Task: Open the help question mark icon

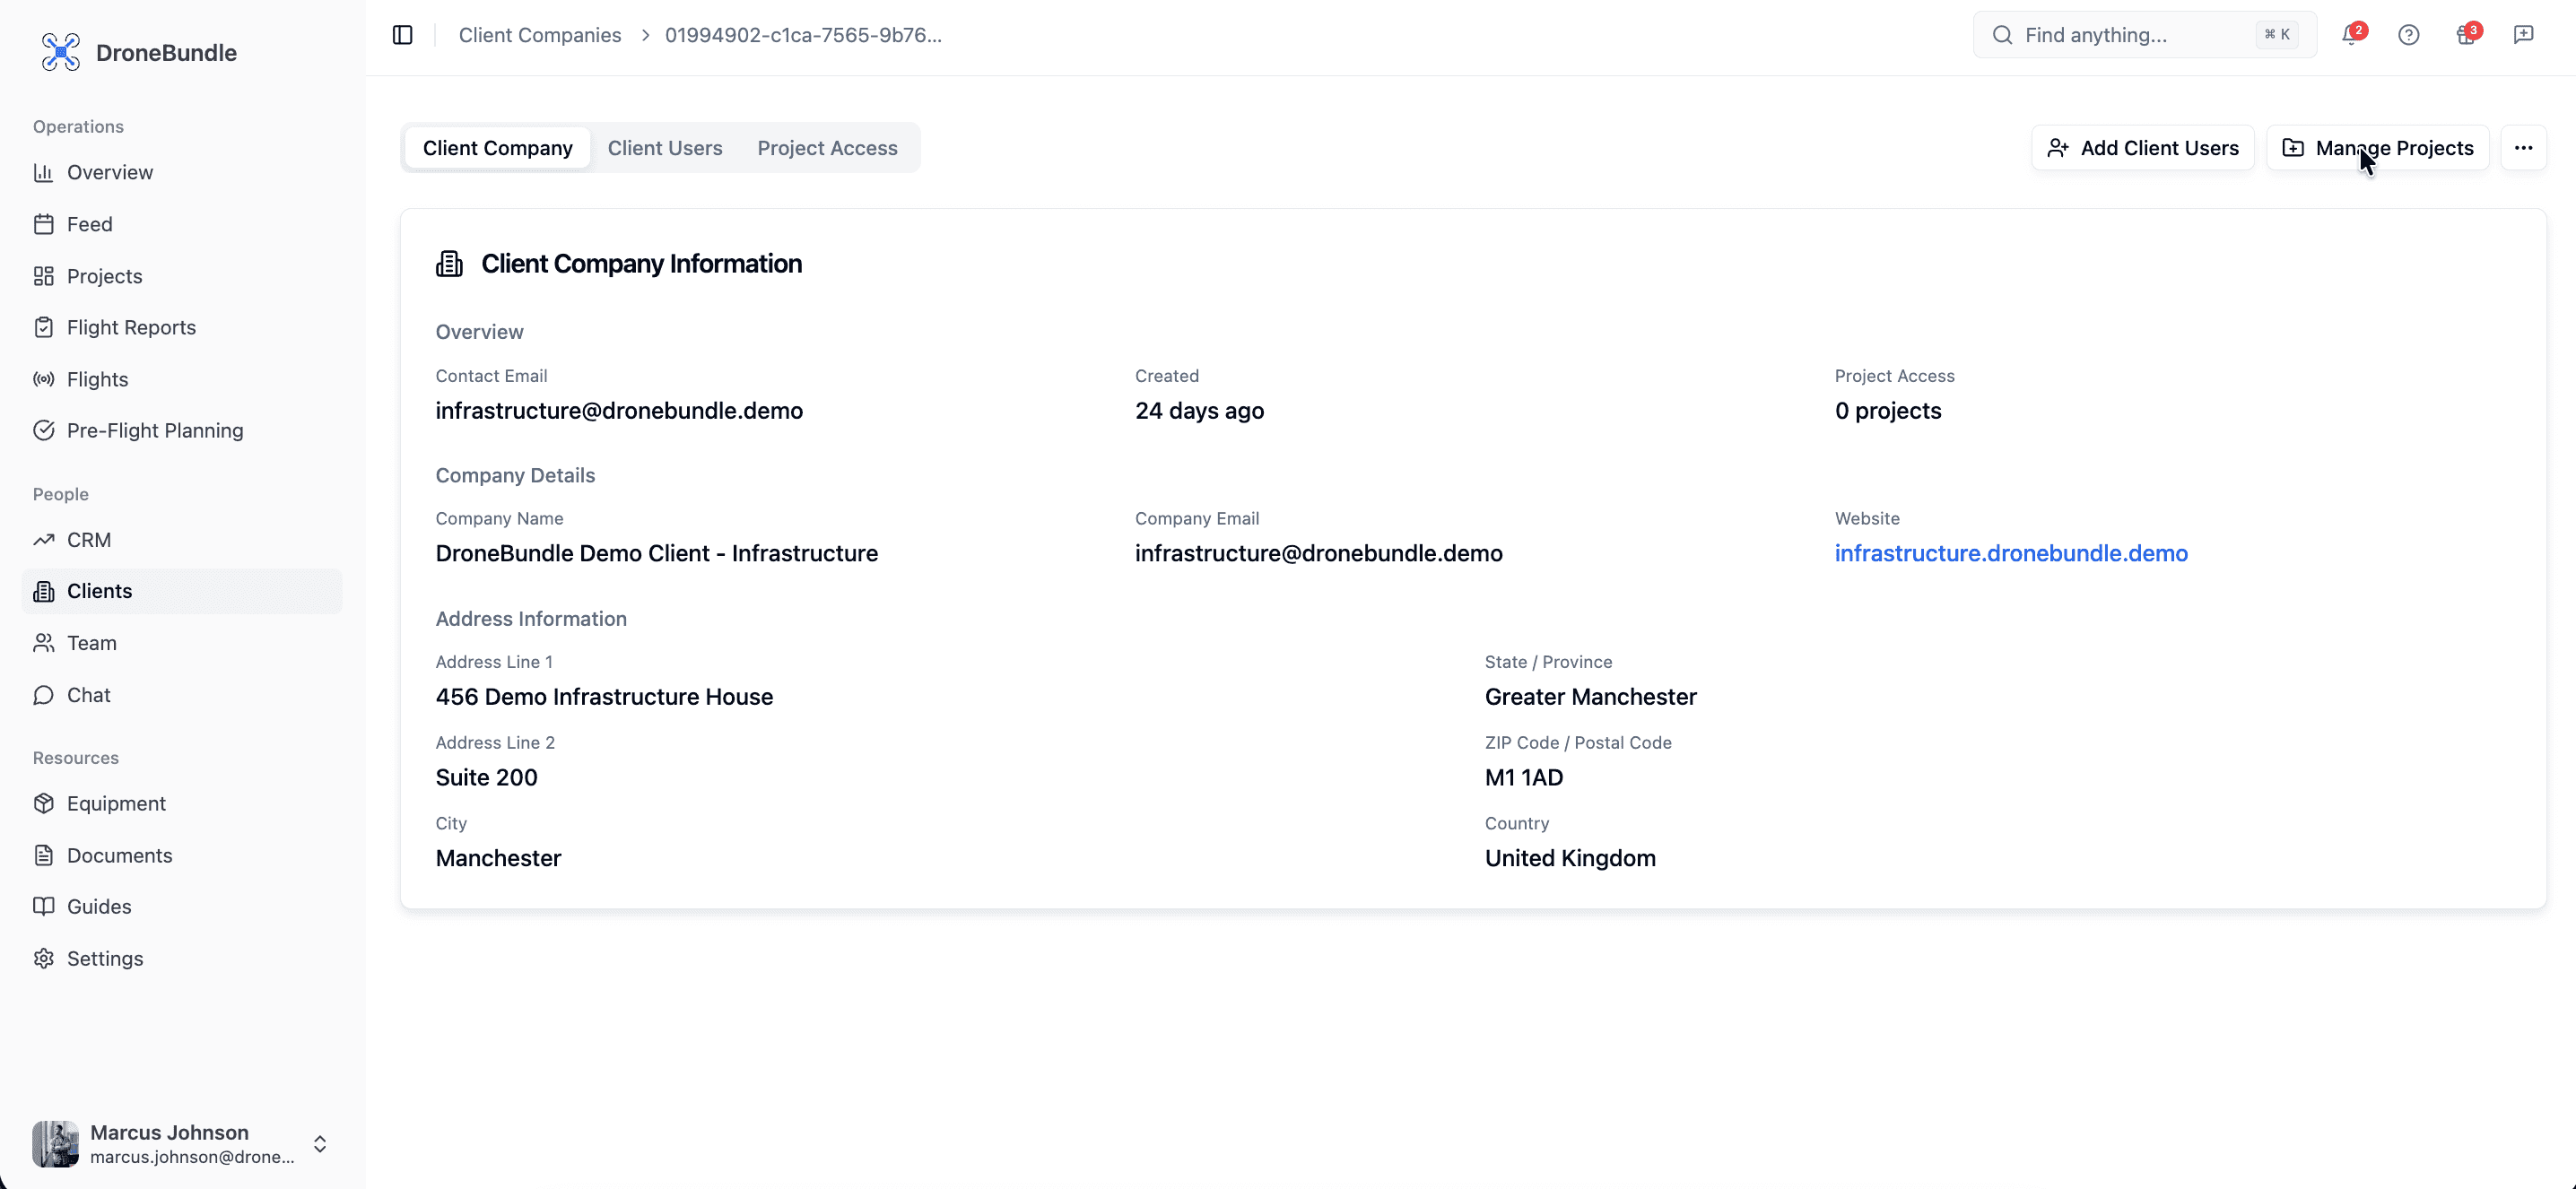Action: pos(2409,34)
